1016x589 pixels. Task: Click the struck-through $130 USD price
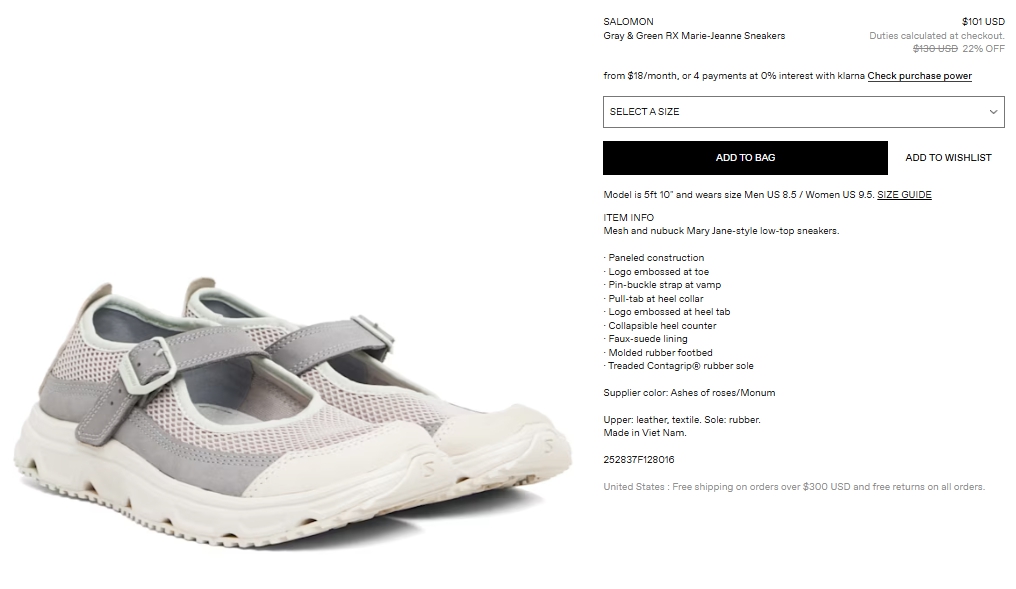click(x=935, y=49)
